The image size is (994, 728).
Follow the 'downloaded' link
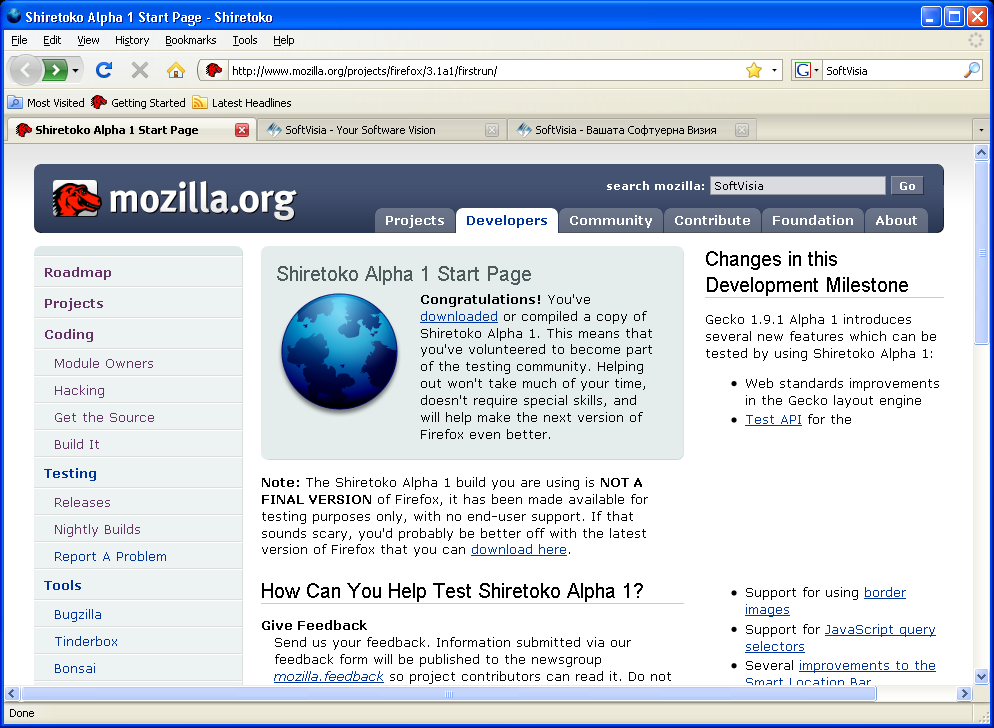pos(458,316)
